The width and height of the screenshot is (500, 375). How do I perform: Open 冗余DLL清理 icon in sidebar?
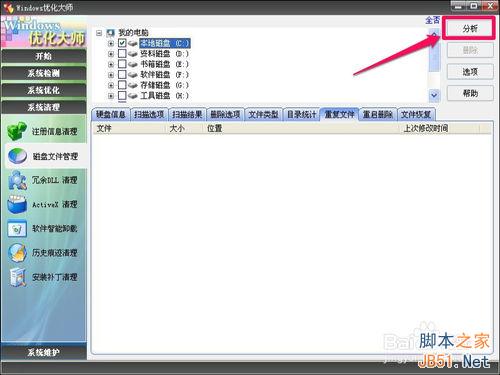coord(17,180)
